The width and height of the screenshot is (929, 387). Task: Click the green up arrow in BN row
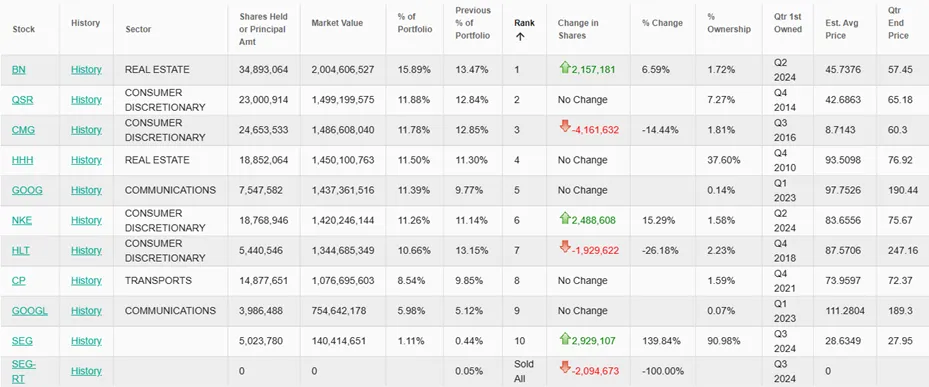[x=565, y=68]
